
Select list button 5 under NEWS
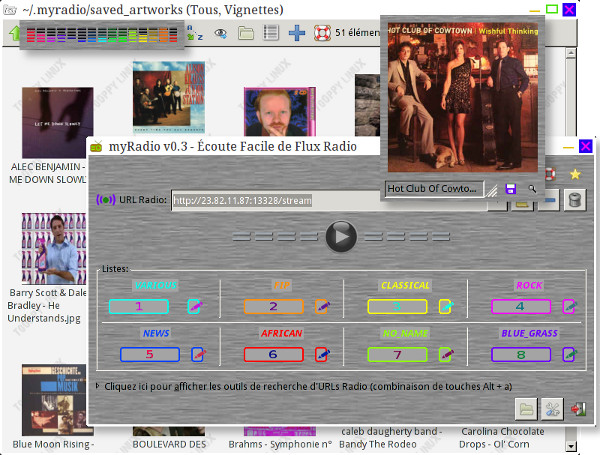(149, 354)
